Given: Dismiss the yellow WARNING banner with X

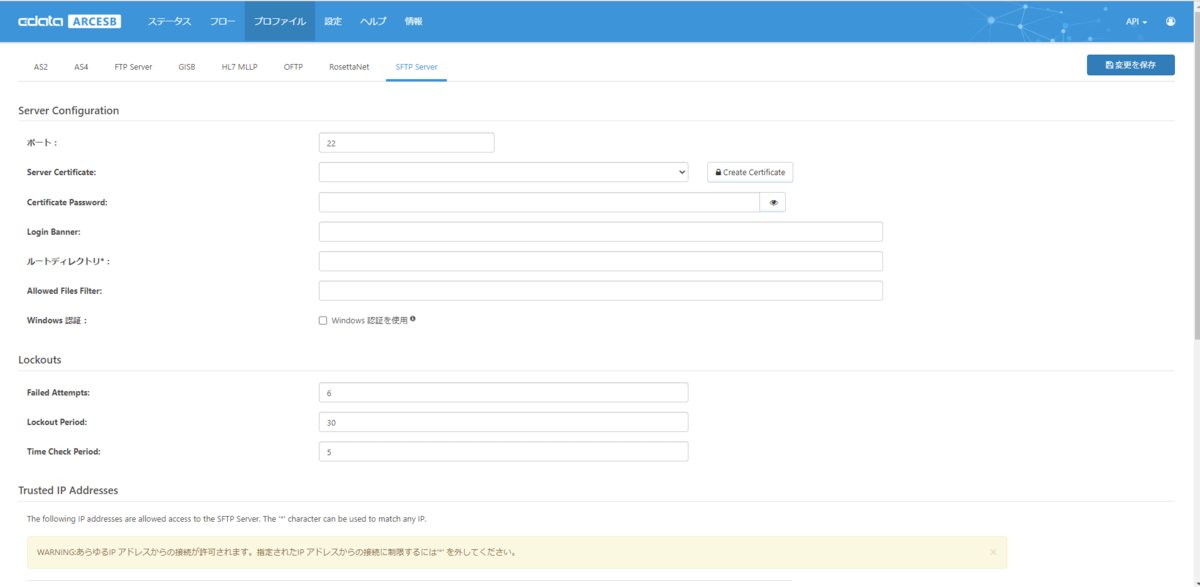Looking at the screenshot, I should 993,552.
